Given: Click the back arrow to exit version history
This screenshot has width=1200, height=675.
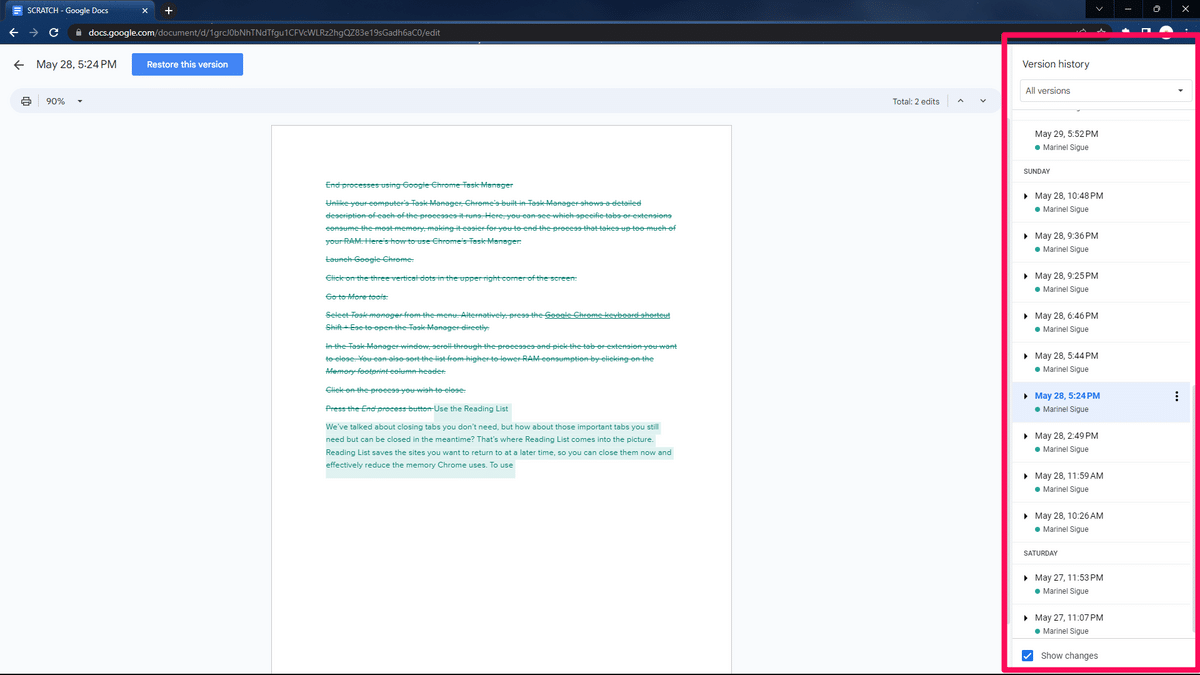Looking at the screenshot, I should (x=18, y=65).
